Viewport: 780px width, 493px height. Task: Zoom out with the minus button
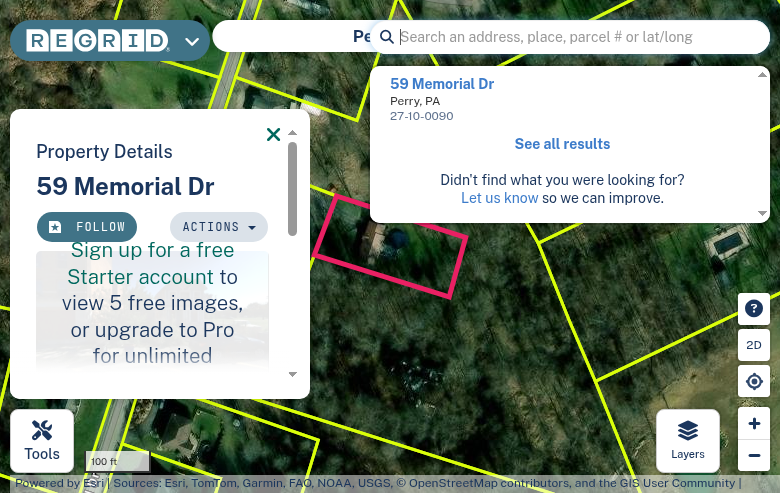(754, 457)
